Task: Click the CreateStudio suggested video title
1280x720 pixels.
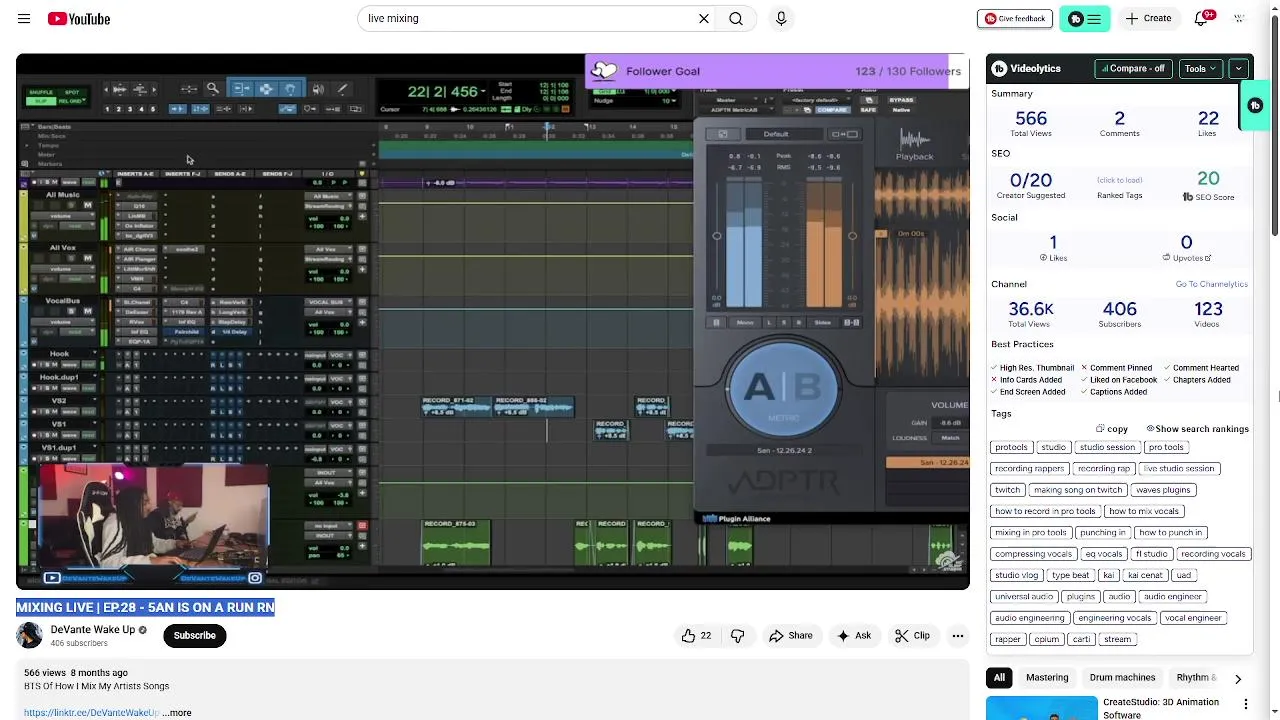Action: [x=1161, y=708]
